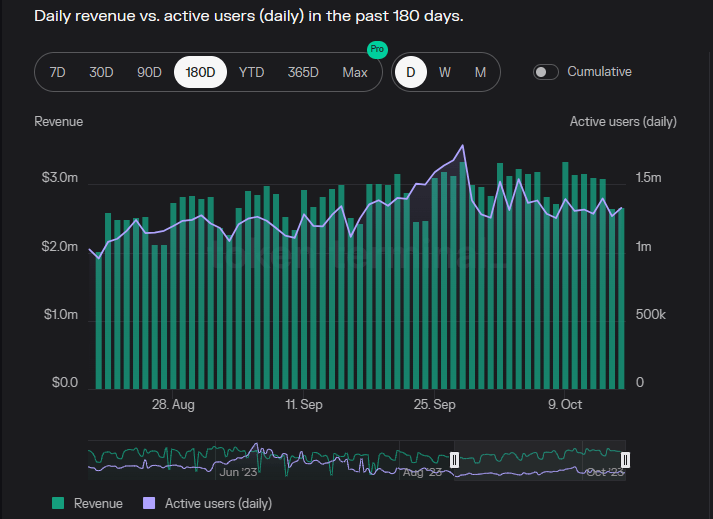713x519 pixels.
Task: Select the 180D time range
Action: click(200, 72)
